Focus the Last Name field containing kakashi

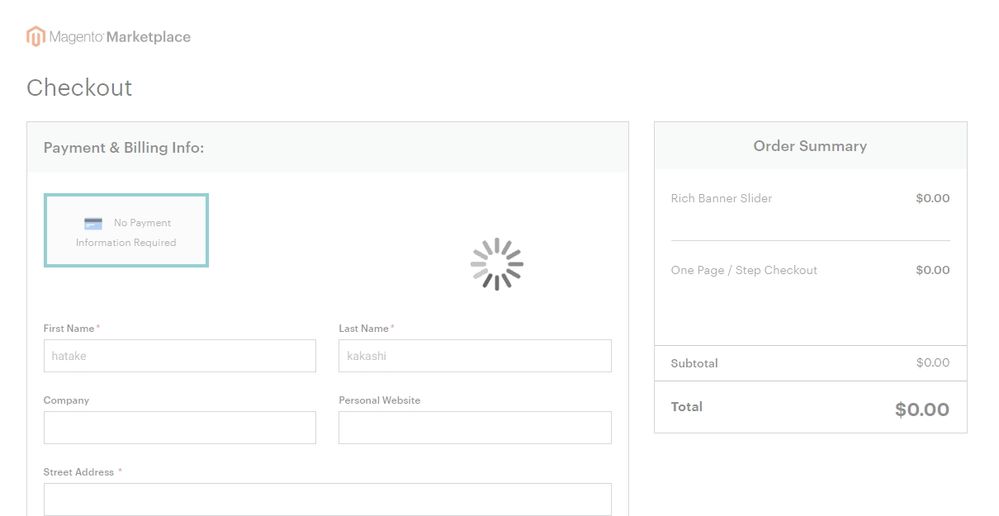pos(475,355)
